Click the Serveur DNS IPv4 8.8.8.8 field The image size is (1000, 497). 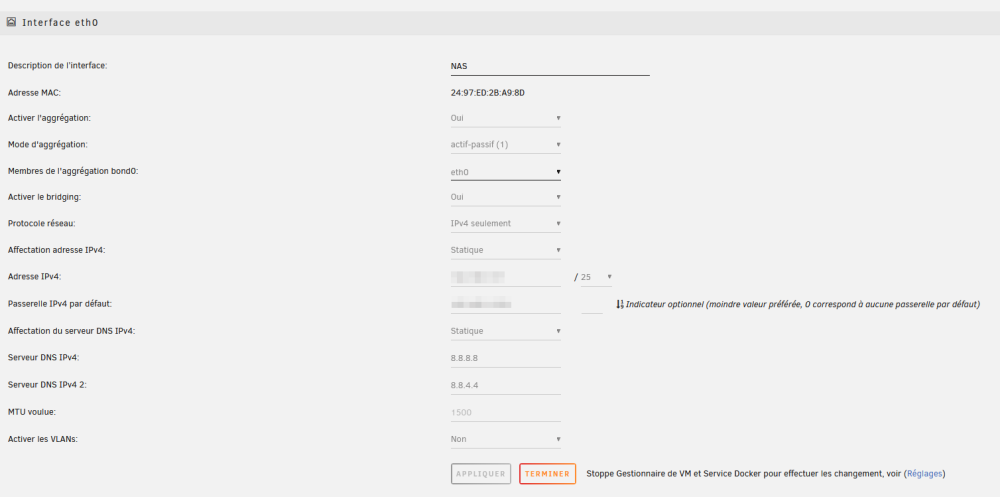coord(506,358)
